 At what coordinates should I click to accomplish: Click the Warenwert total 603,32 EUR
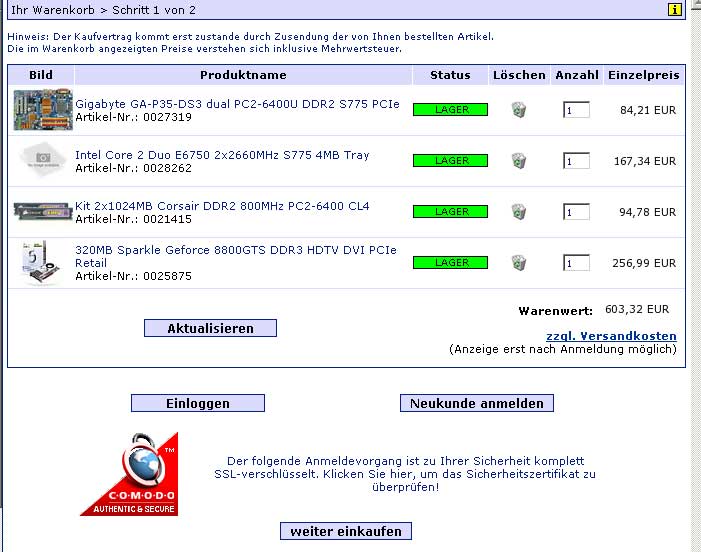(x=637, y=309)
